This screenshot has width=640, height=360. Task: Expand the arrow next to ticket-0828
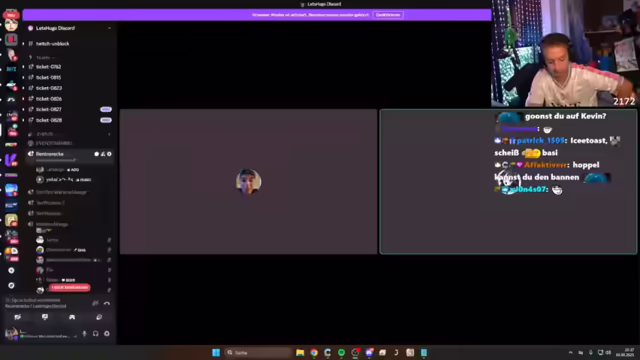[x=23, y=120]
